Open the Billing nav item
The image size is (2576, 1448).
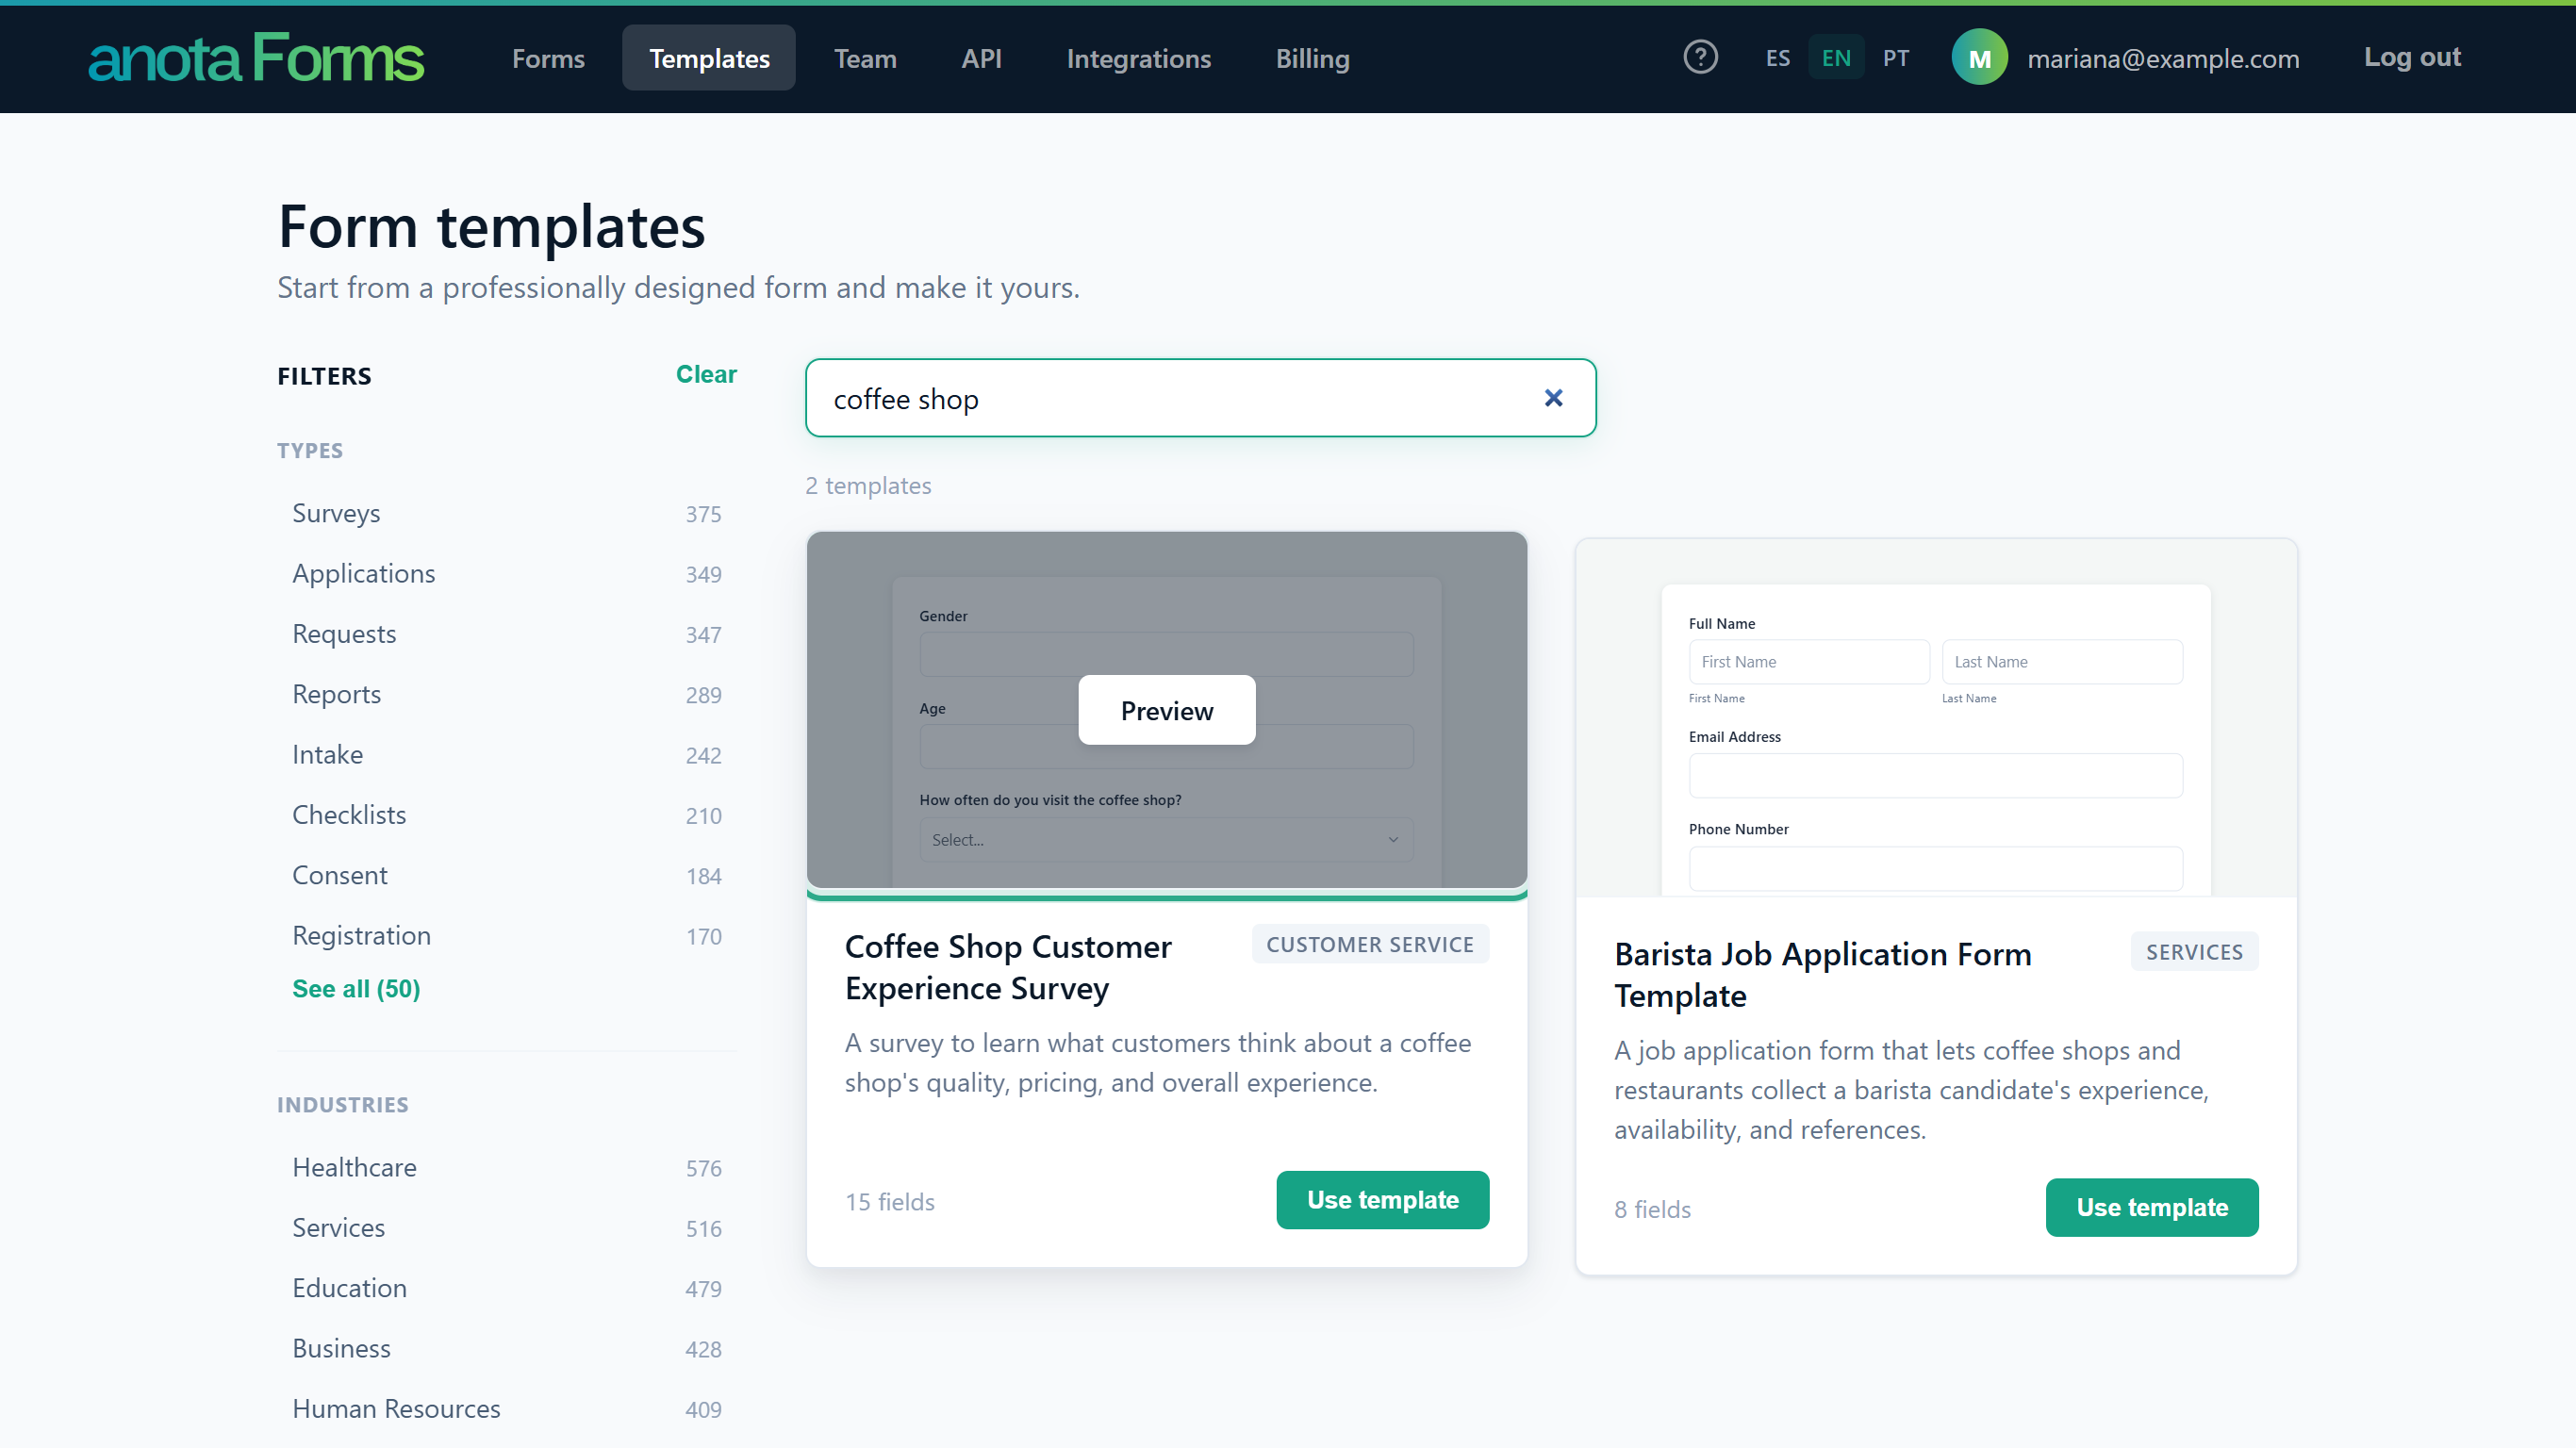pyautogui.click(x=1312, y=58)
